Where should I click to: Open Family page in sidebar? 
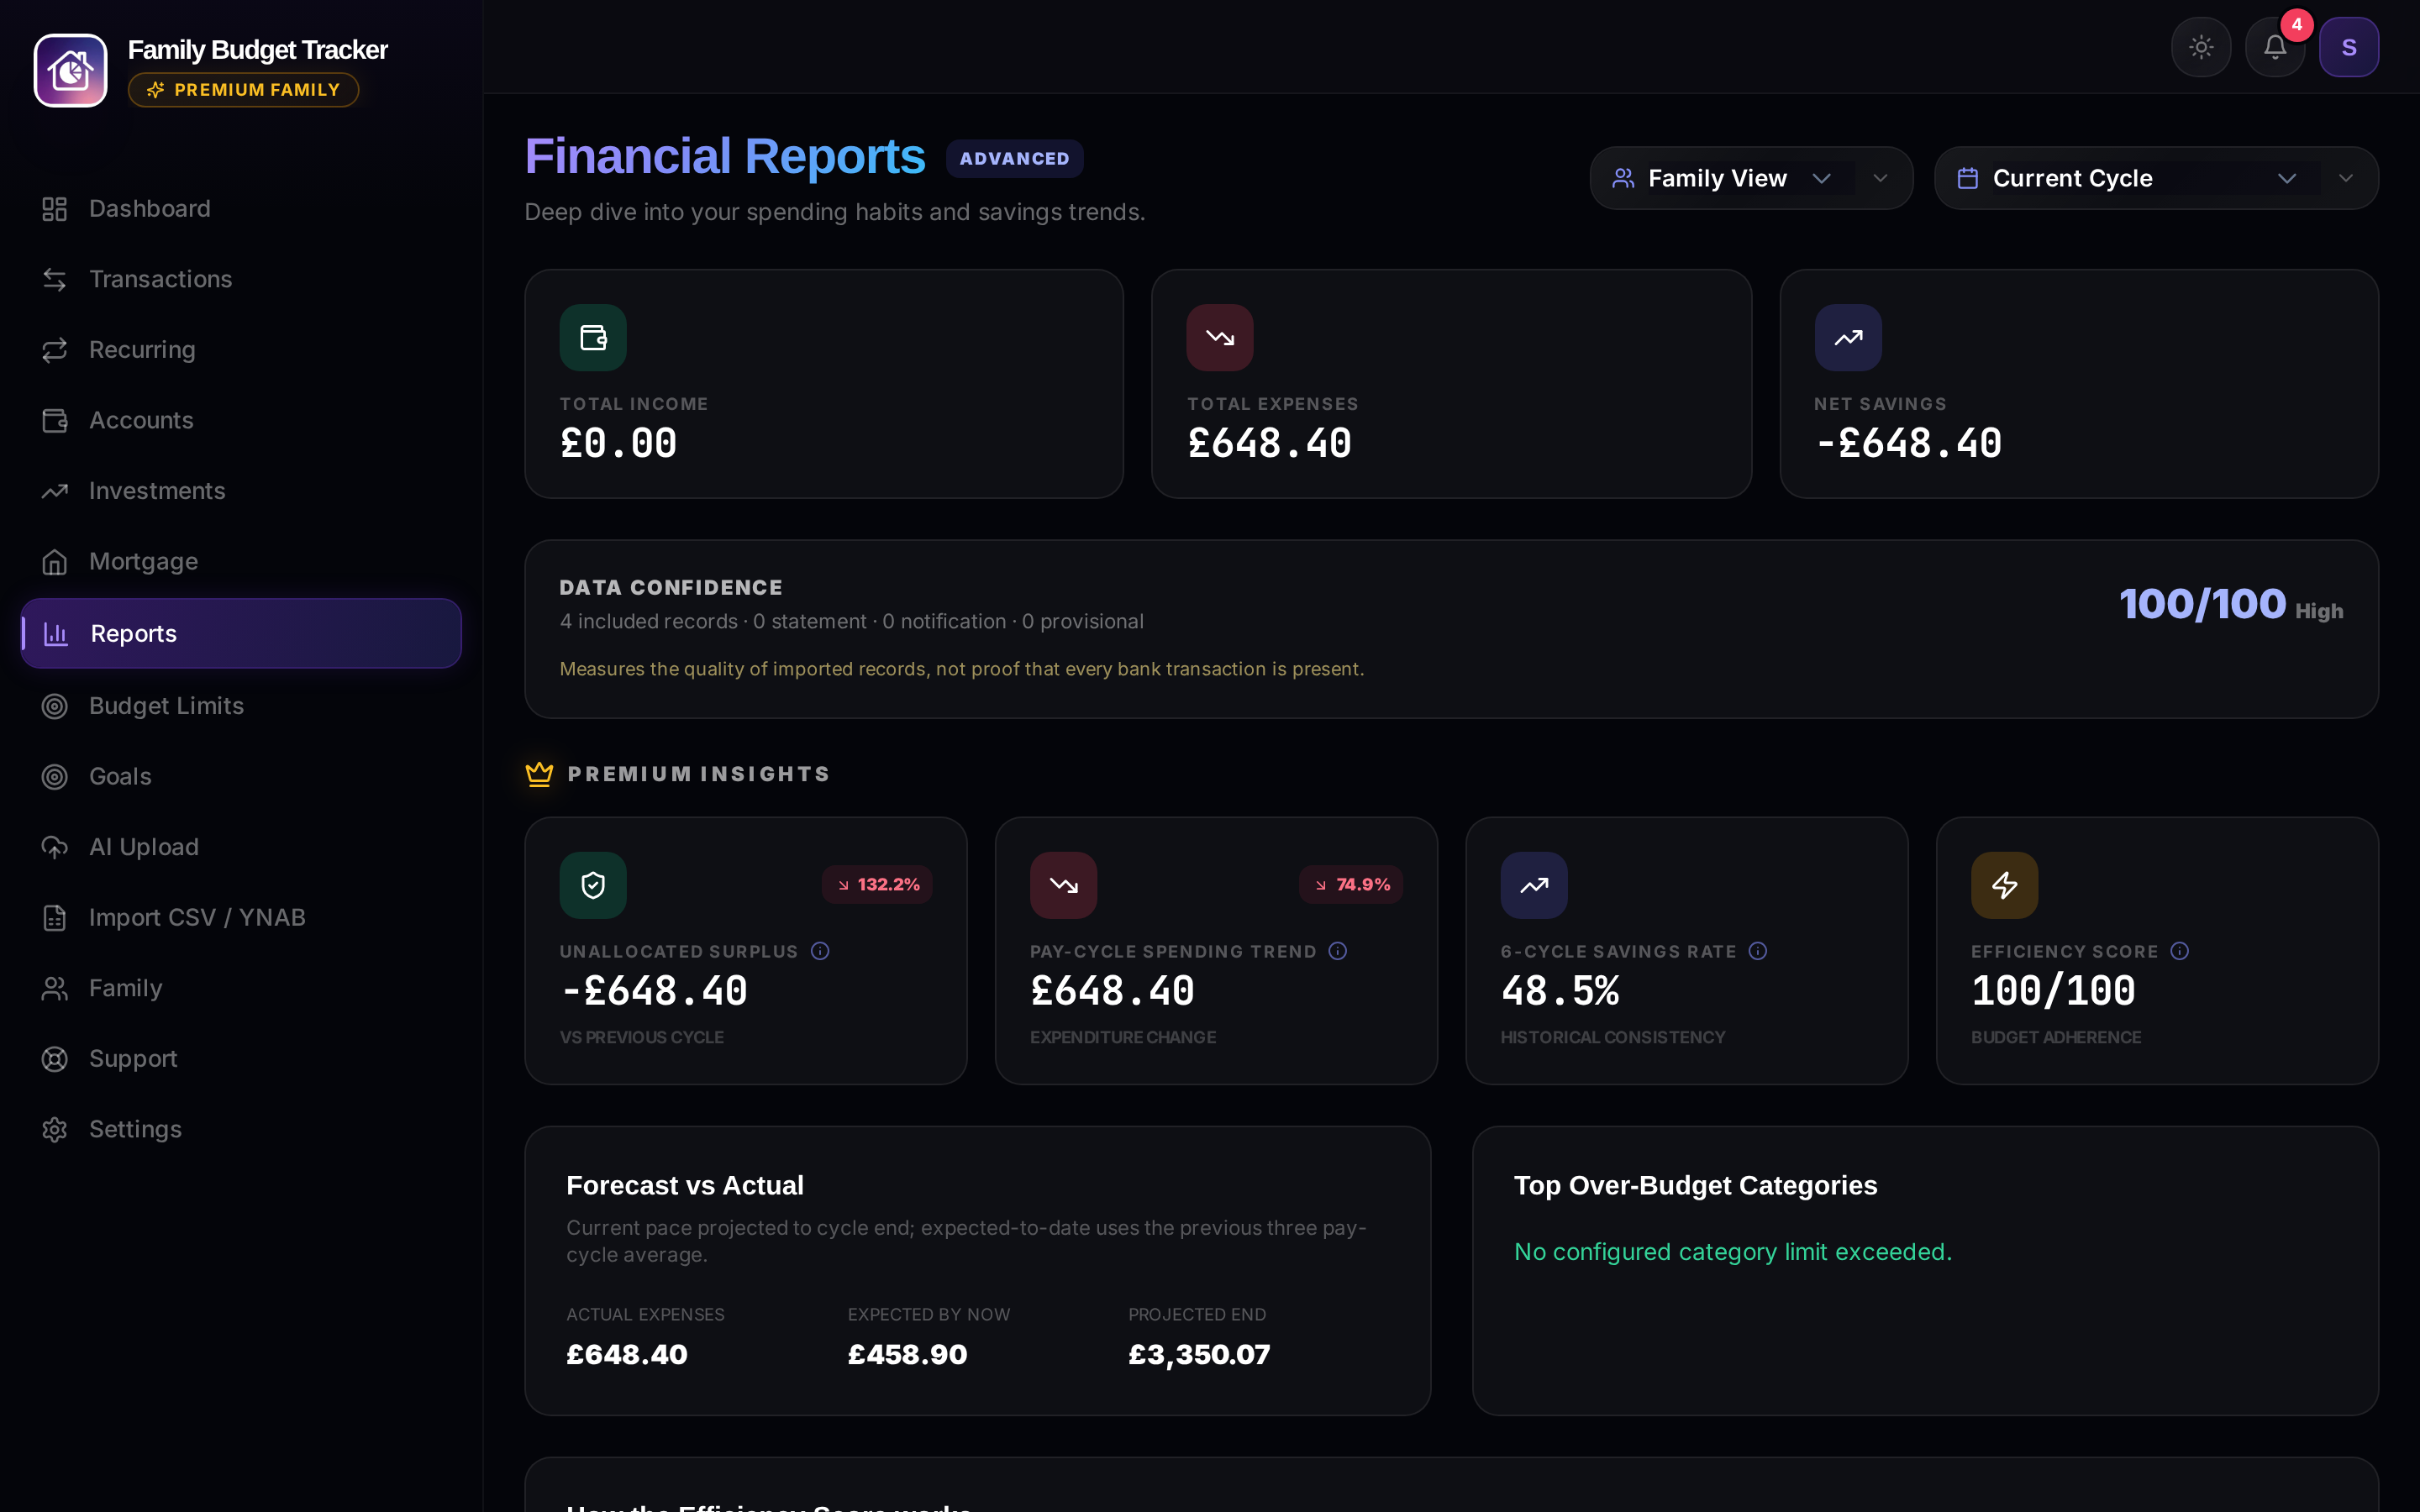(241, 988)
